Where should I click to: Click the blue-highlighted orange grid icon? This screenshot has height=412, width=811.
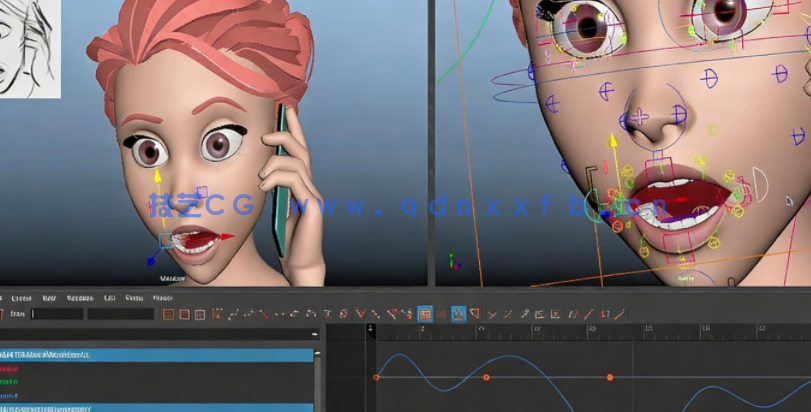425,314
